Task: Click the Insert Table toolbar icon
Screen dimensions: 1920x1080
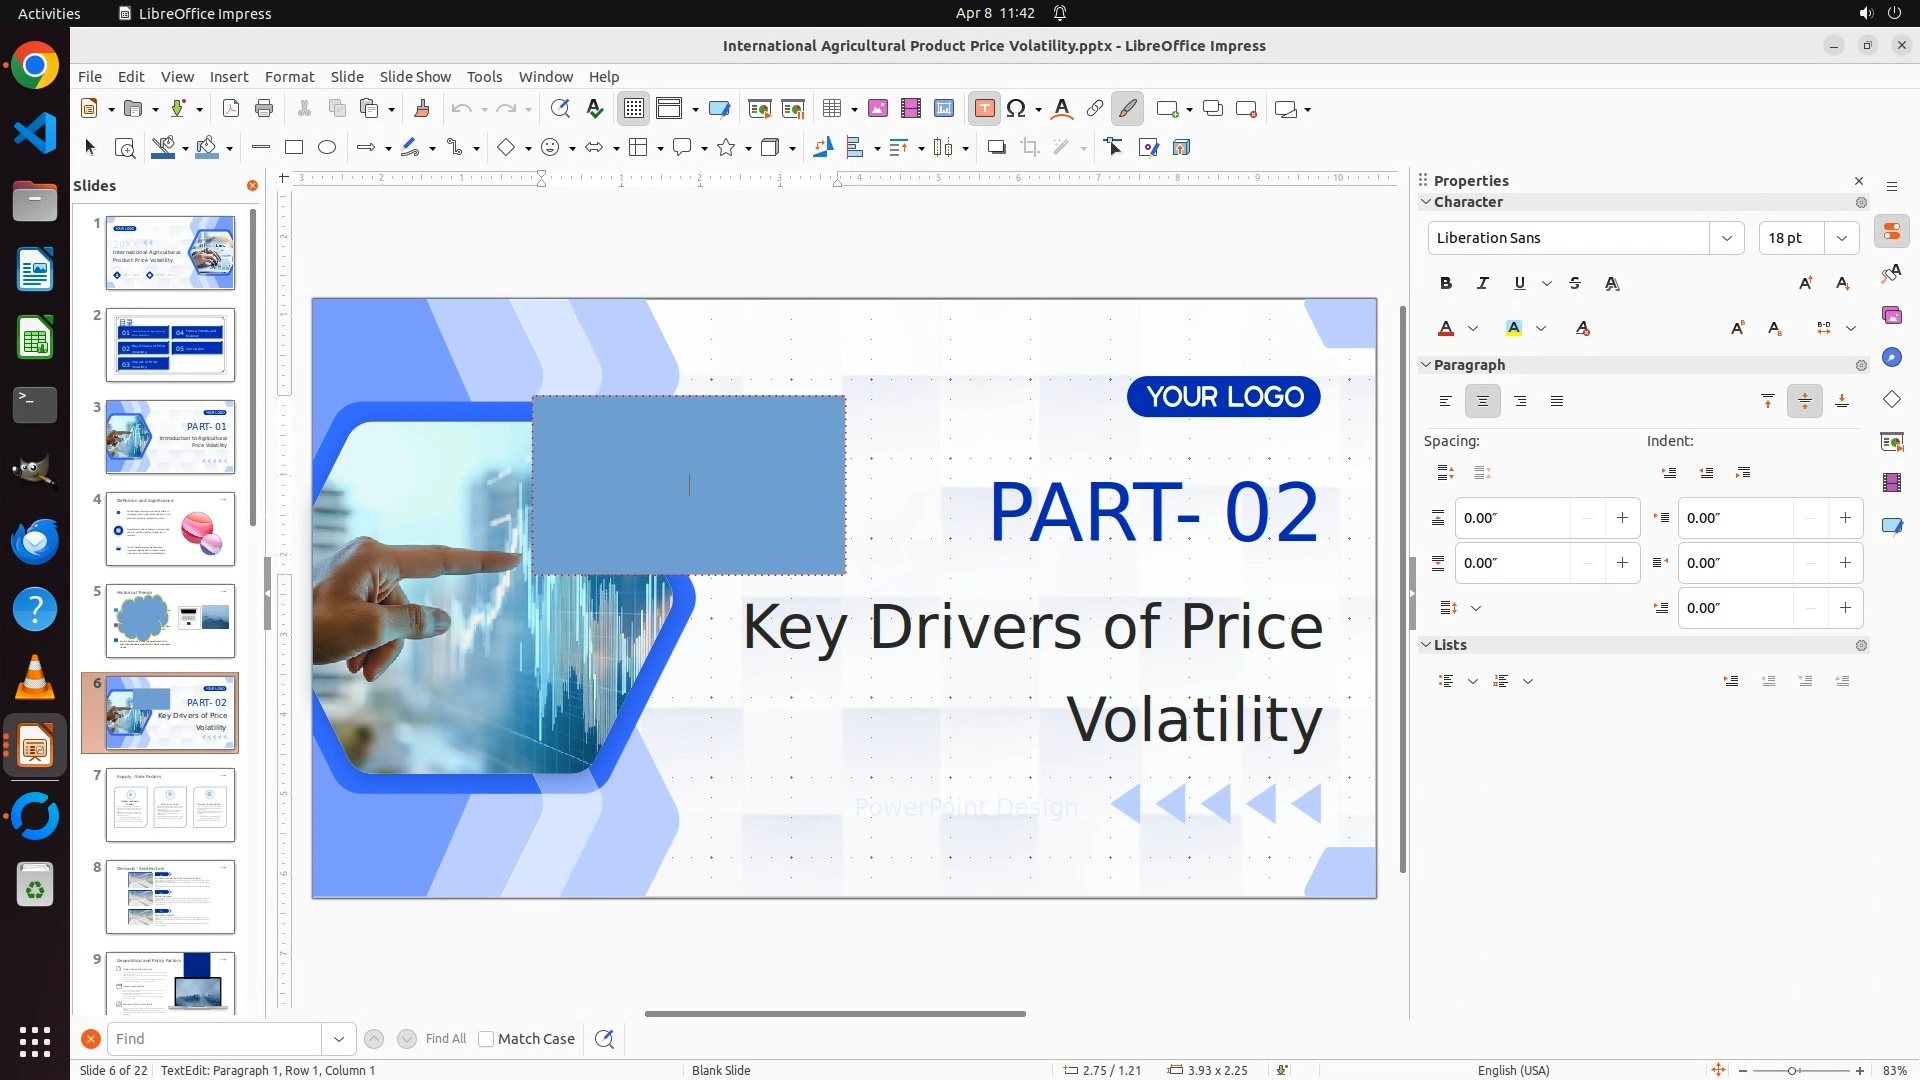Action: point(832,109)
